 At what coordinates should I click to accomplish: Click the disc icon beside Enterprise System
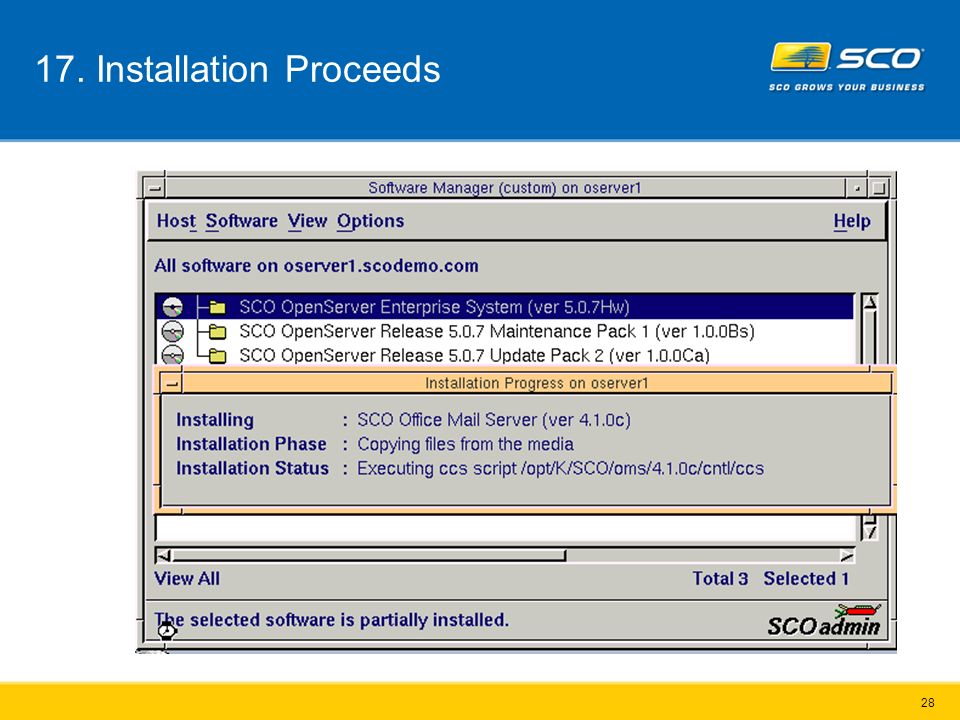(173, 307)
